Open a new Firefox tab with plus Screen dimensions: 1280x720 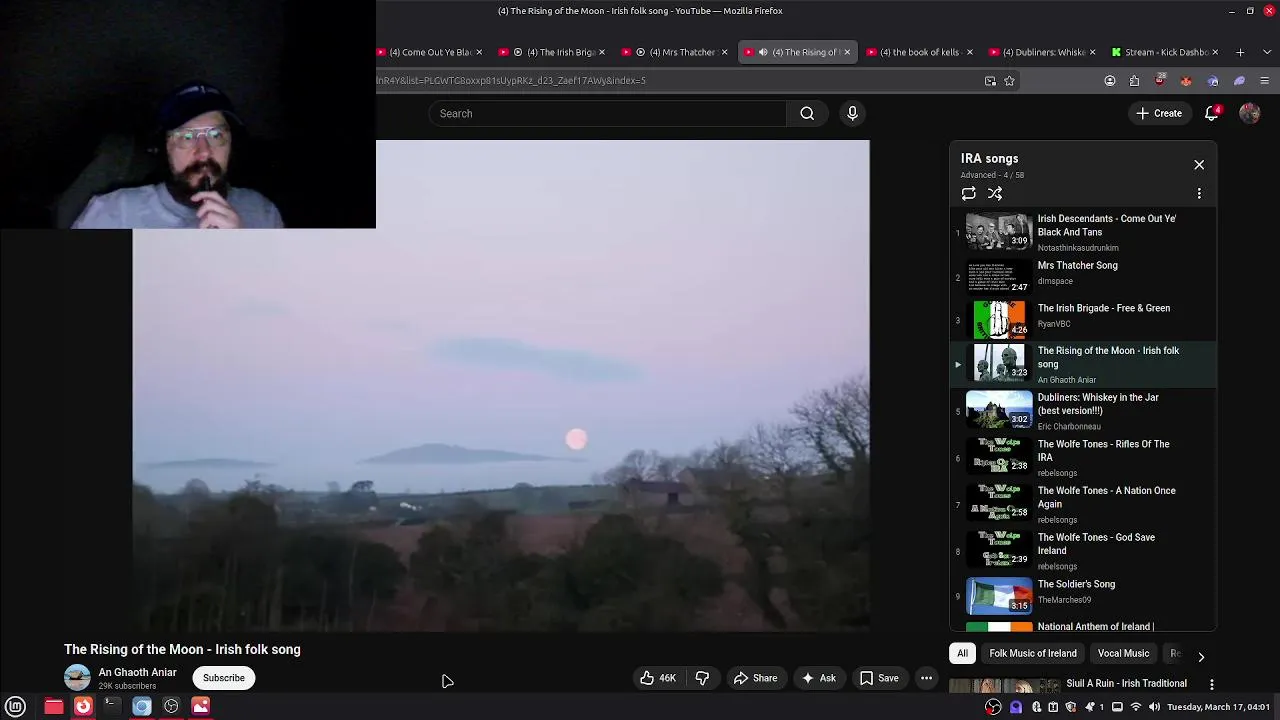(1240, 52)
